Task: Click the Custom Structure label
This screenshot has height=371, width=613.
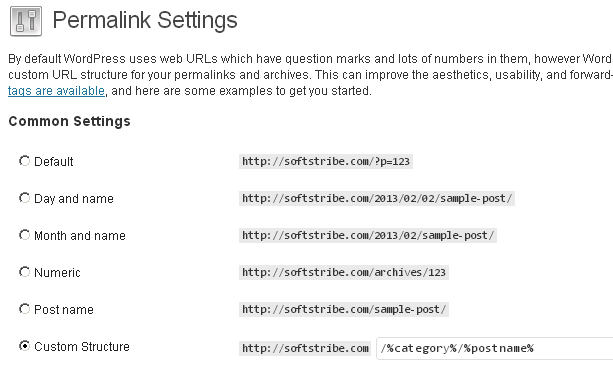Action: (82, 347)
